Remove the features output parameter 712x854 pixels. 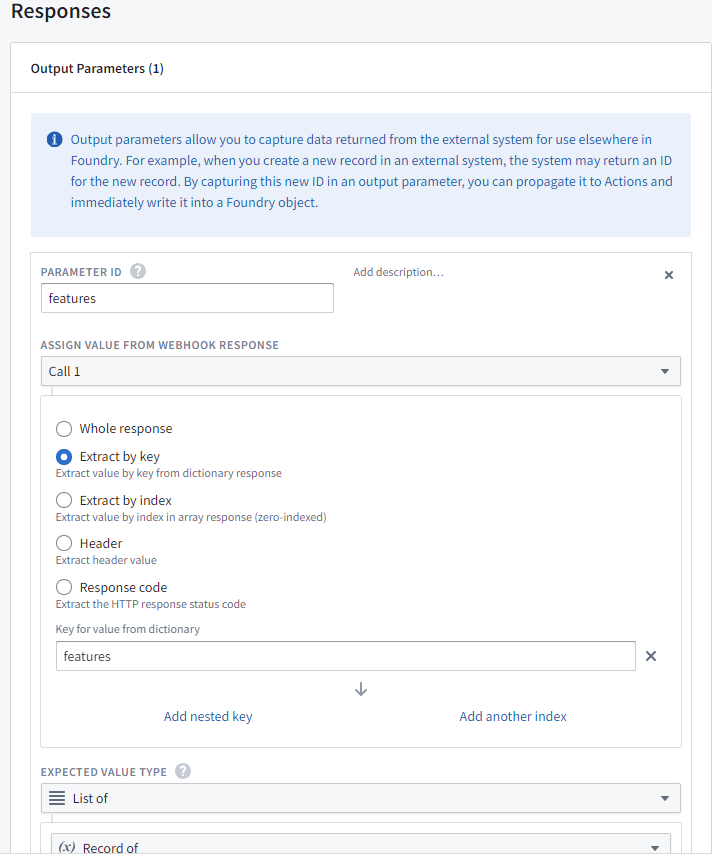(x=669, y=275)
